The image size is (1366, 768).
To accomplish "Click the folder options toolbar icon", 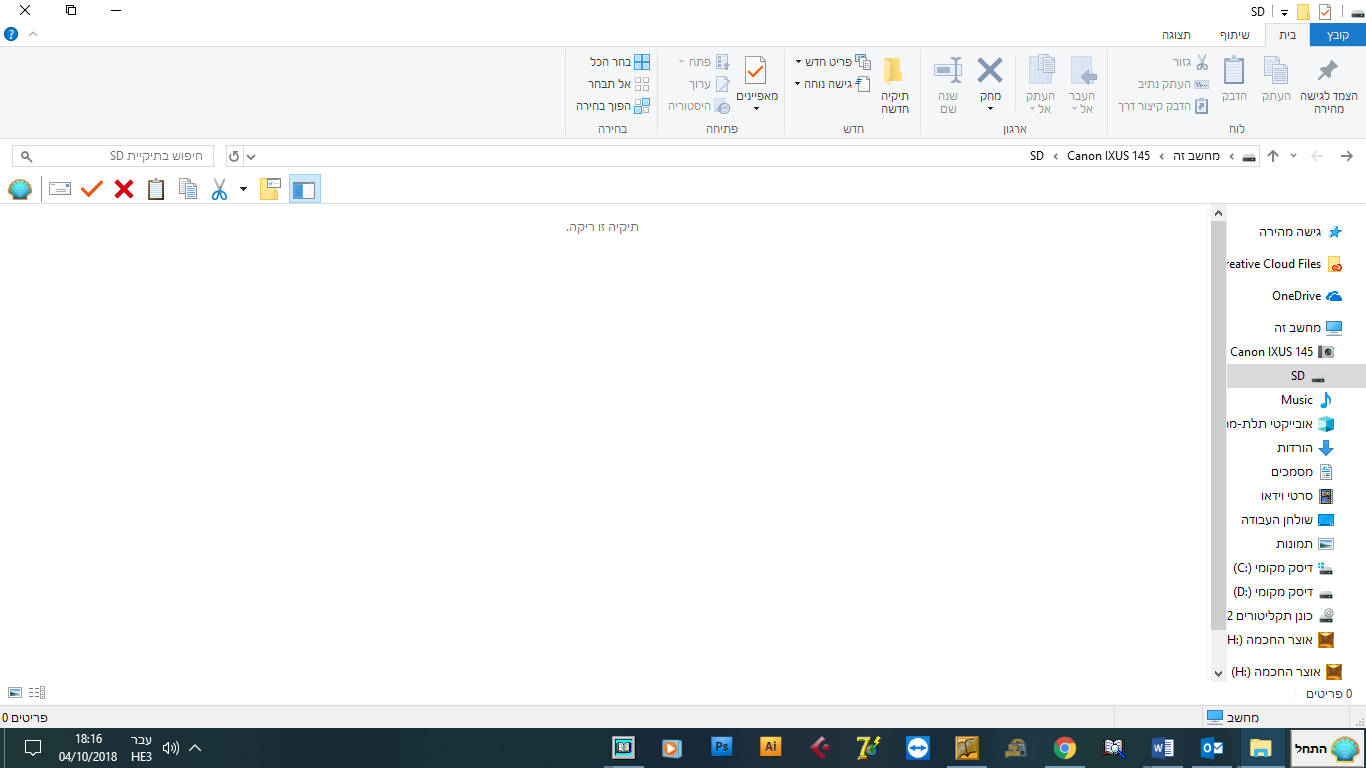I will pos(270,189).
